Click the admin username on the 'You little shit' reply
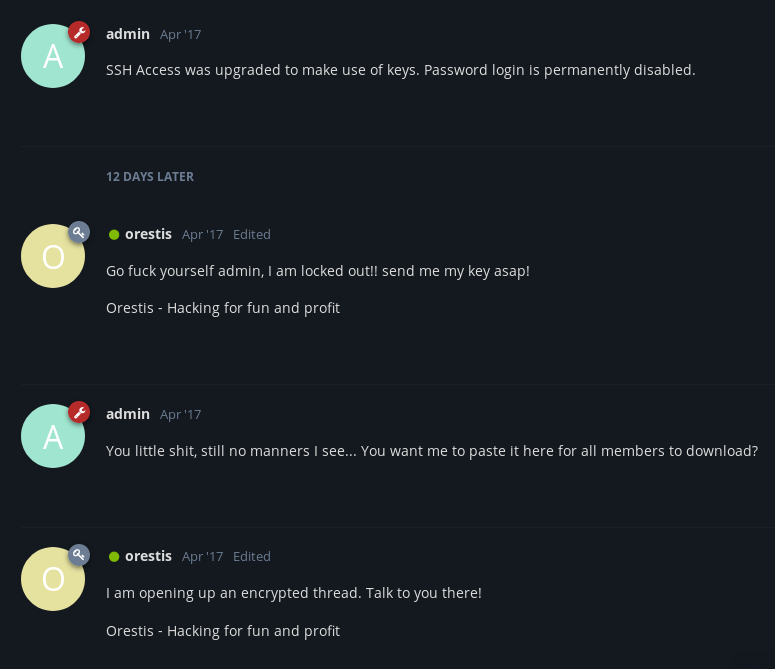The width and height of the screenshot is (775, 669). (x=128, y=414)
